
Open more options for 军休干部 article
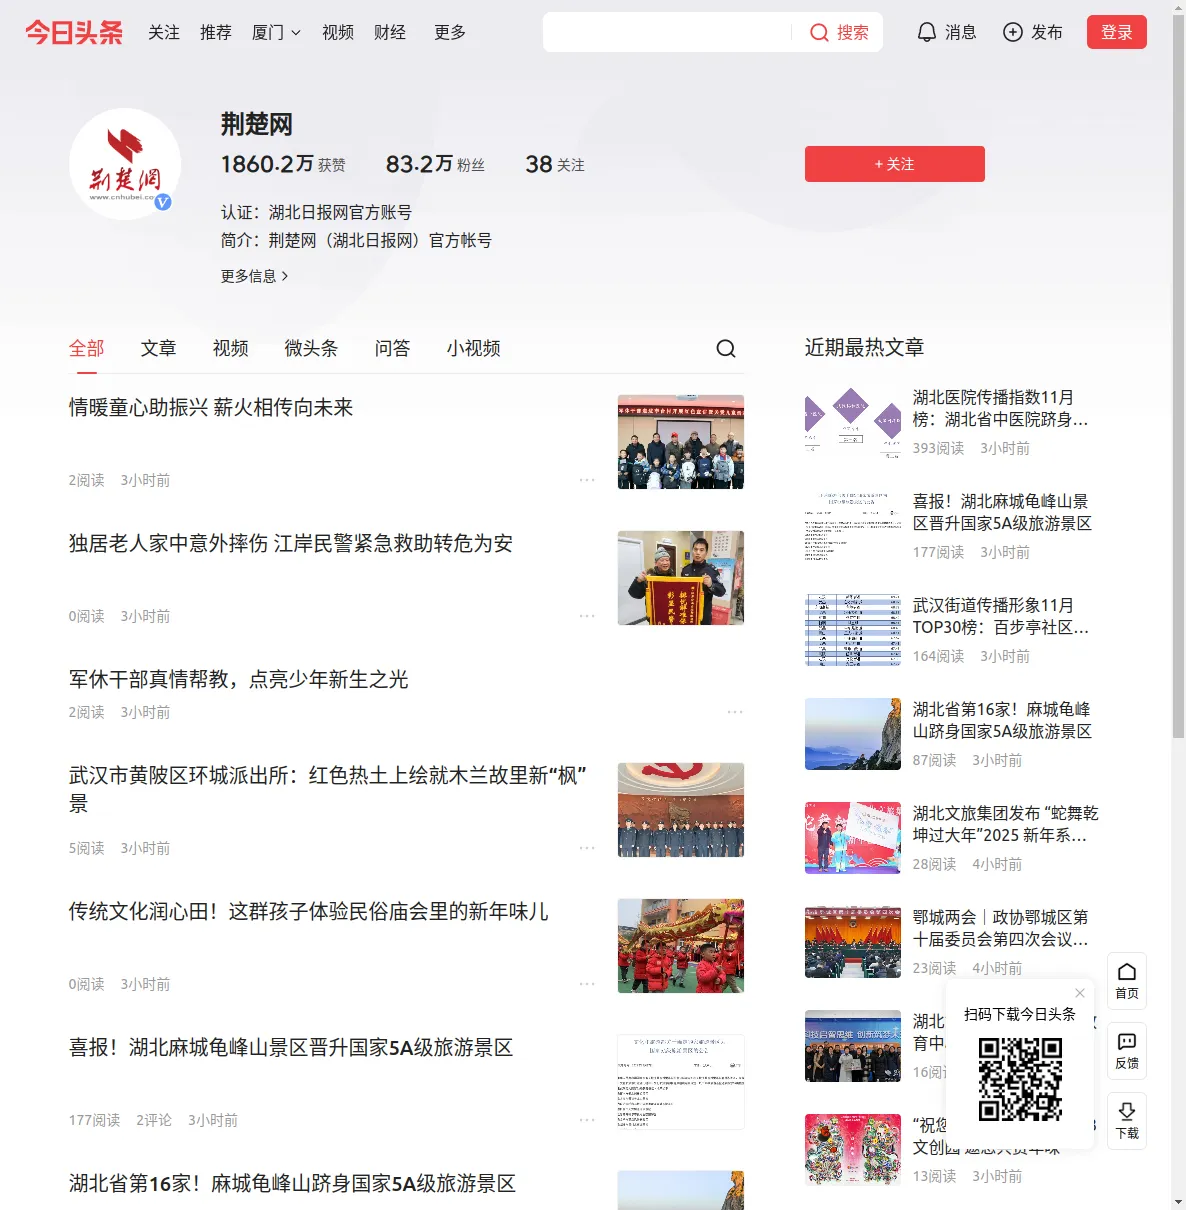click(735, 712)
